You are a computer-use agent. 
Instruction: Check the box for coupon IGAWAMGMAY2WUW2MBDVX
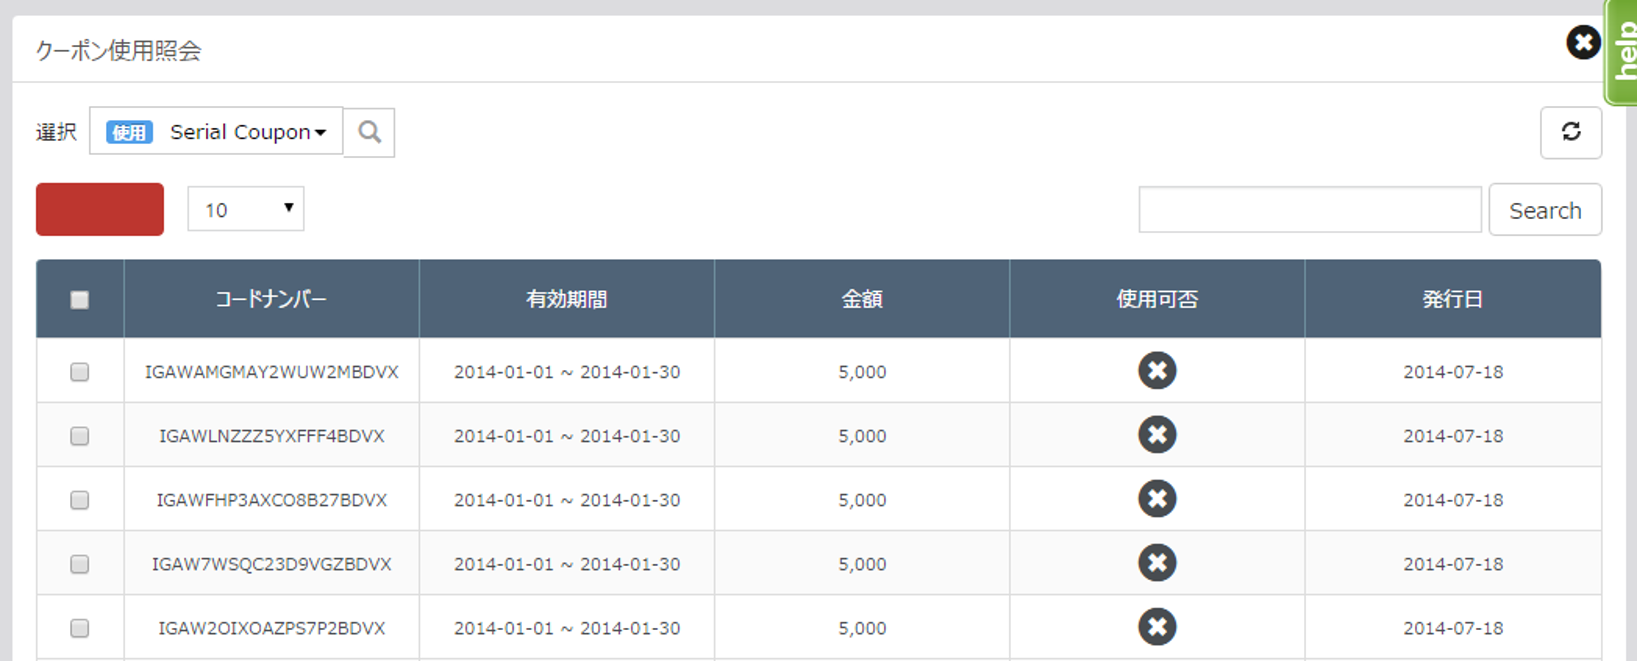coord(80,372)
